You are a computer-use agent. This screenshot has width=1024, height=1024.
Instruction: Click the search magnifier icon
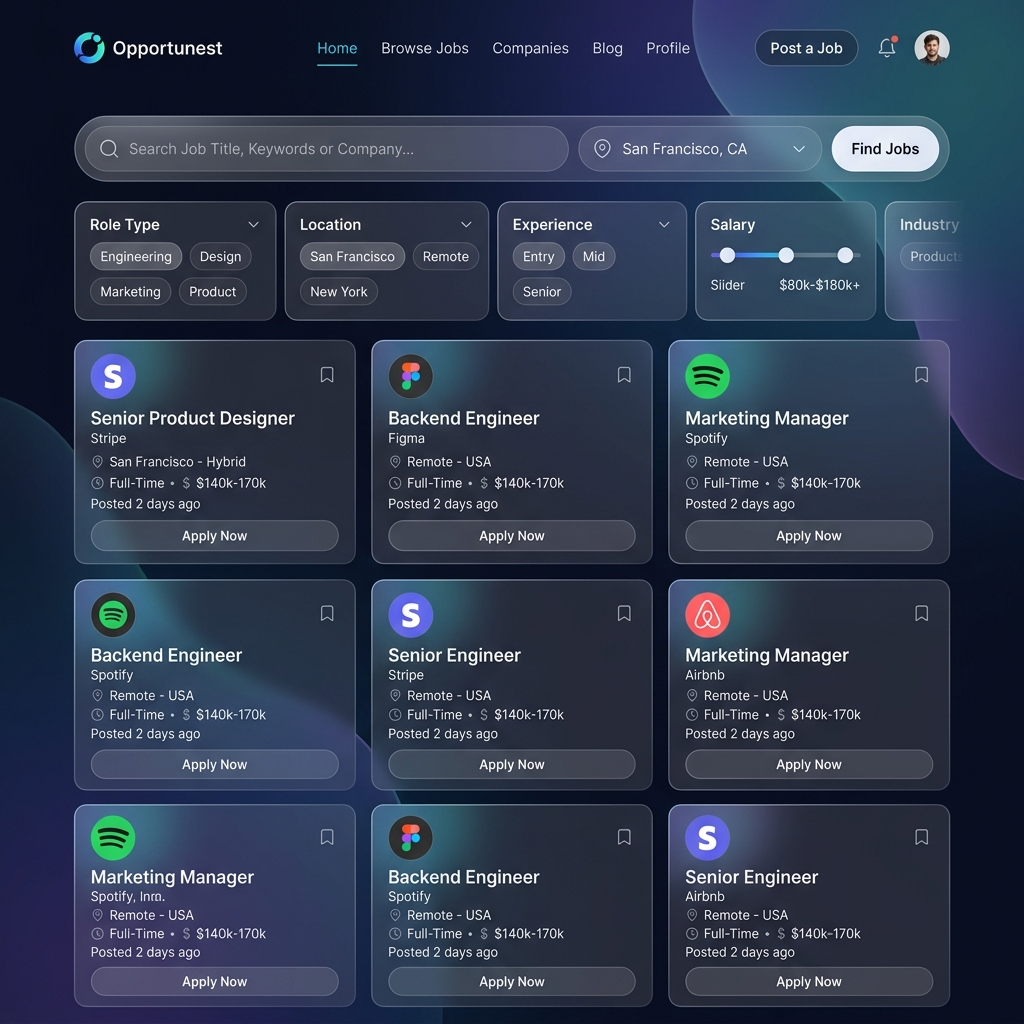tap(109, 149)
